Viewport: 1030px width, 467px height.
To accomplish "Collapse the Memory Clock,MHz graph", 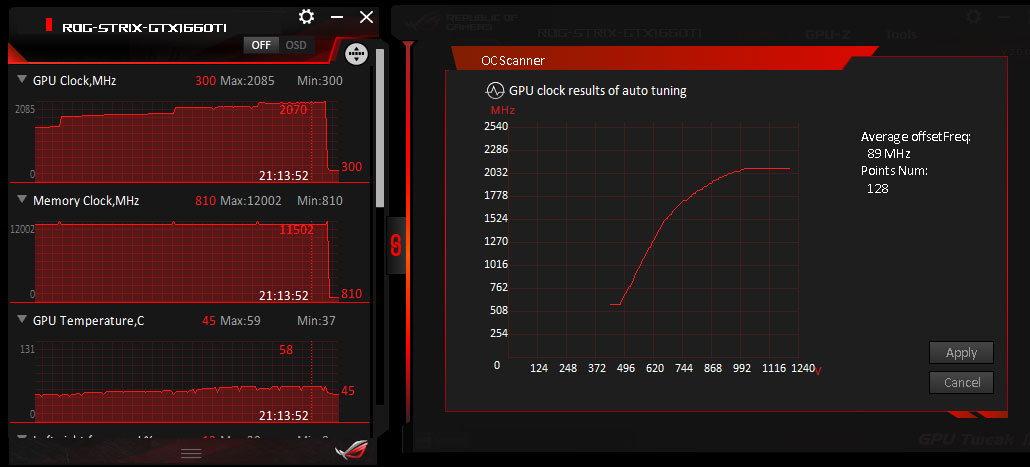I will pos(22,200).
